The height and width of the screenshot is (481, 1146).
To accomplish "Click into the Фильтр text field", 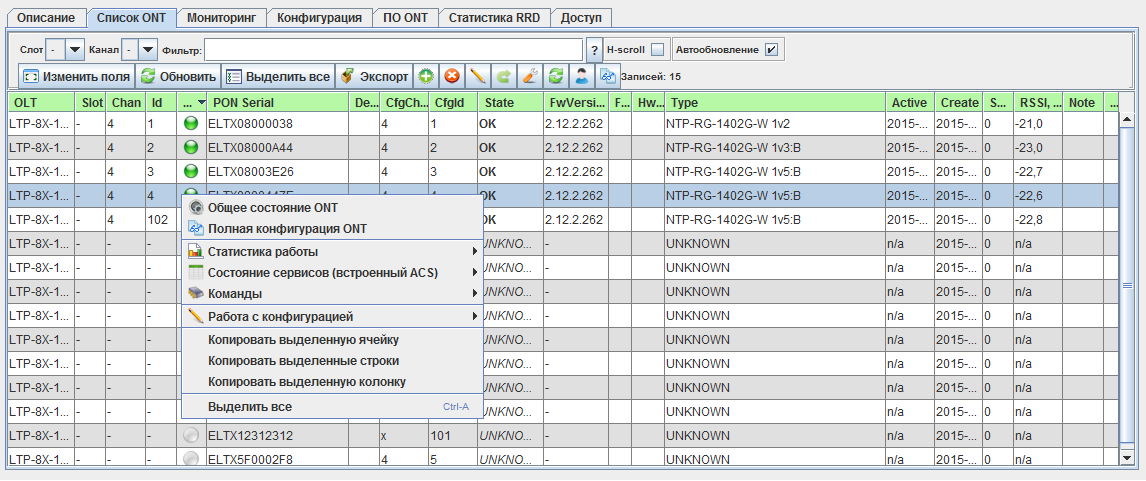I will click(393, 50).
